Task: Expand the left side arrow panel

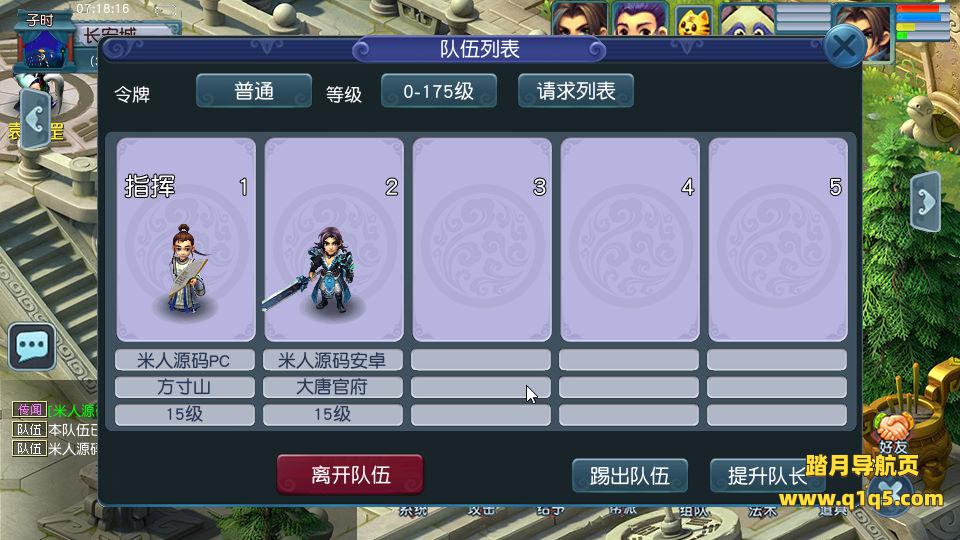Action: click(36, 119)
